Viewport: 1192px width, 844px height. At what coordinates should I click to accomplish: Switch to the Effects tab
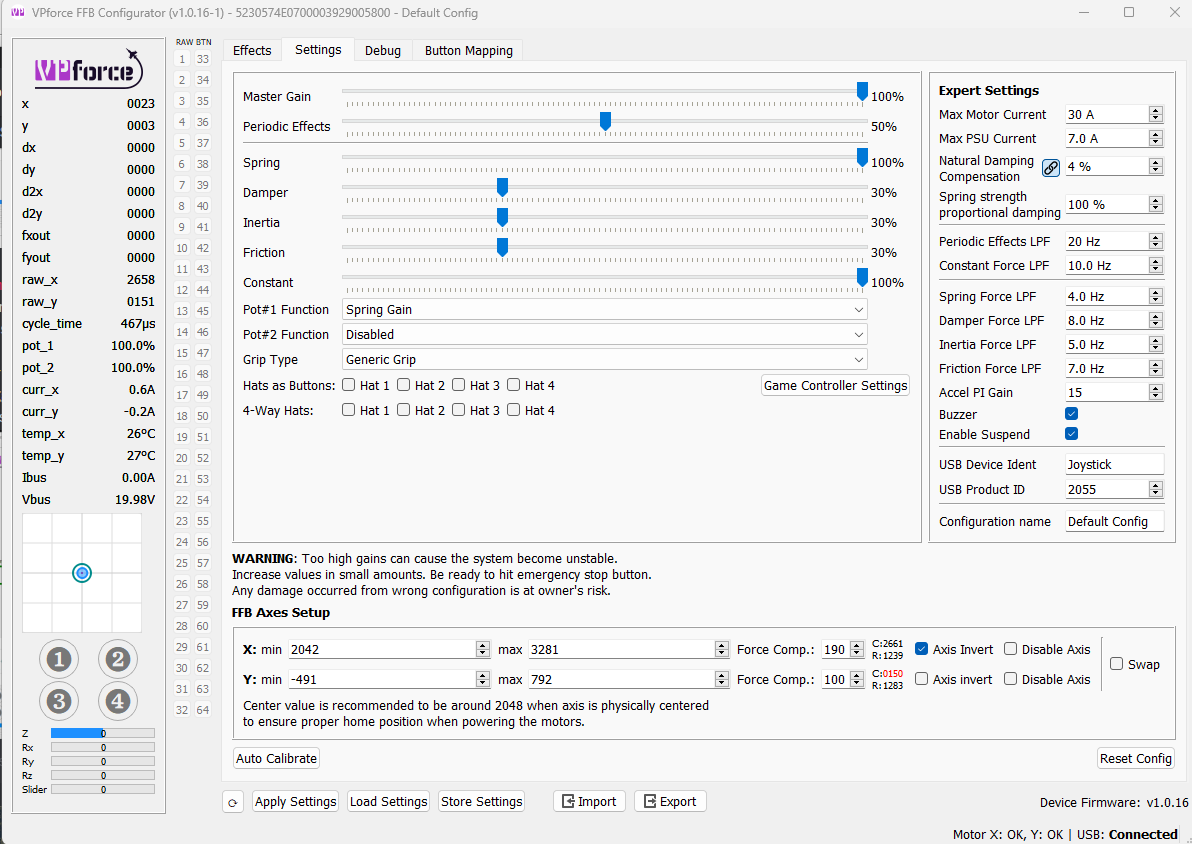pyautogui.click(x=252, y=50)
